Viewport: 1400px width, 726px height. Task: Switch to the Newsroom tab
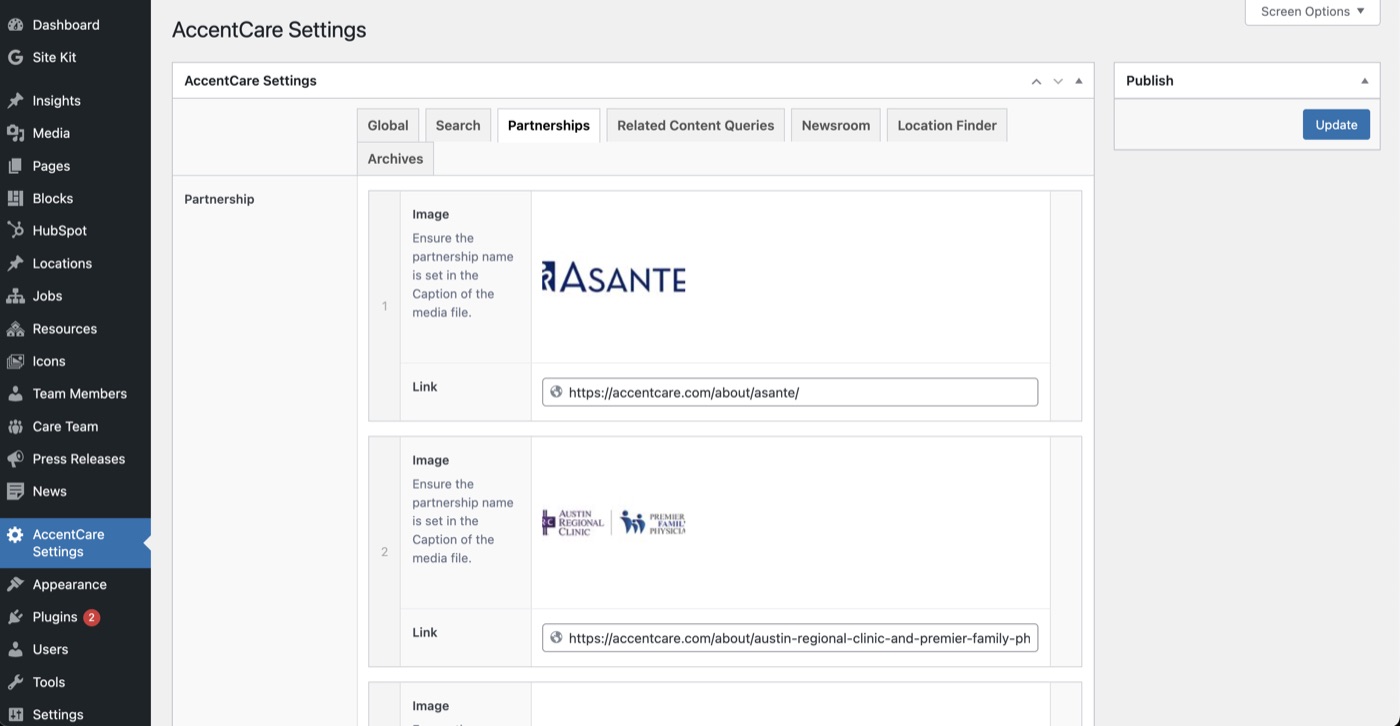(835, 125)
